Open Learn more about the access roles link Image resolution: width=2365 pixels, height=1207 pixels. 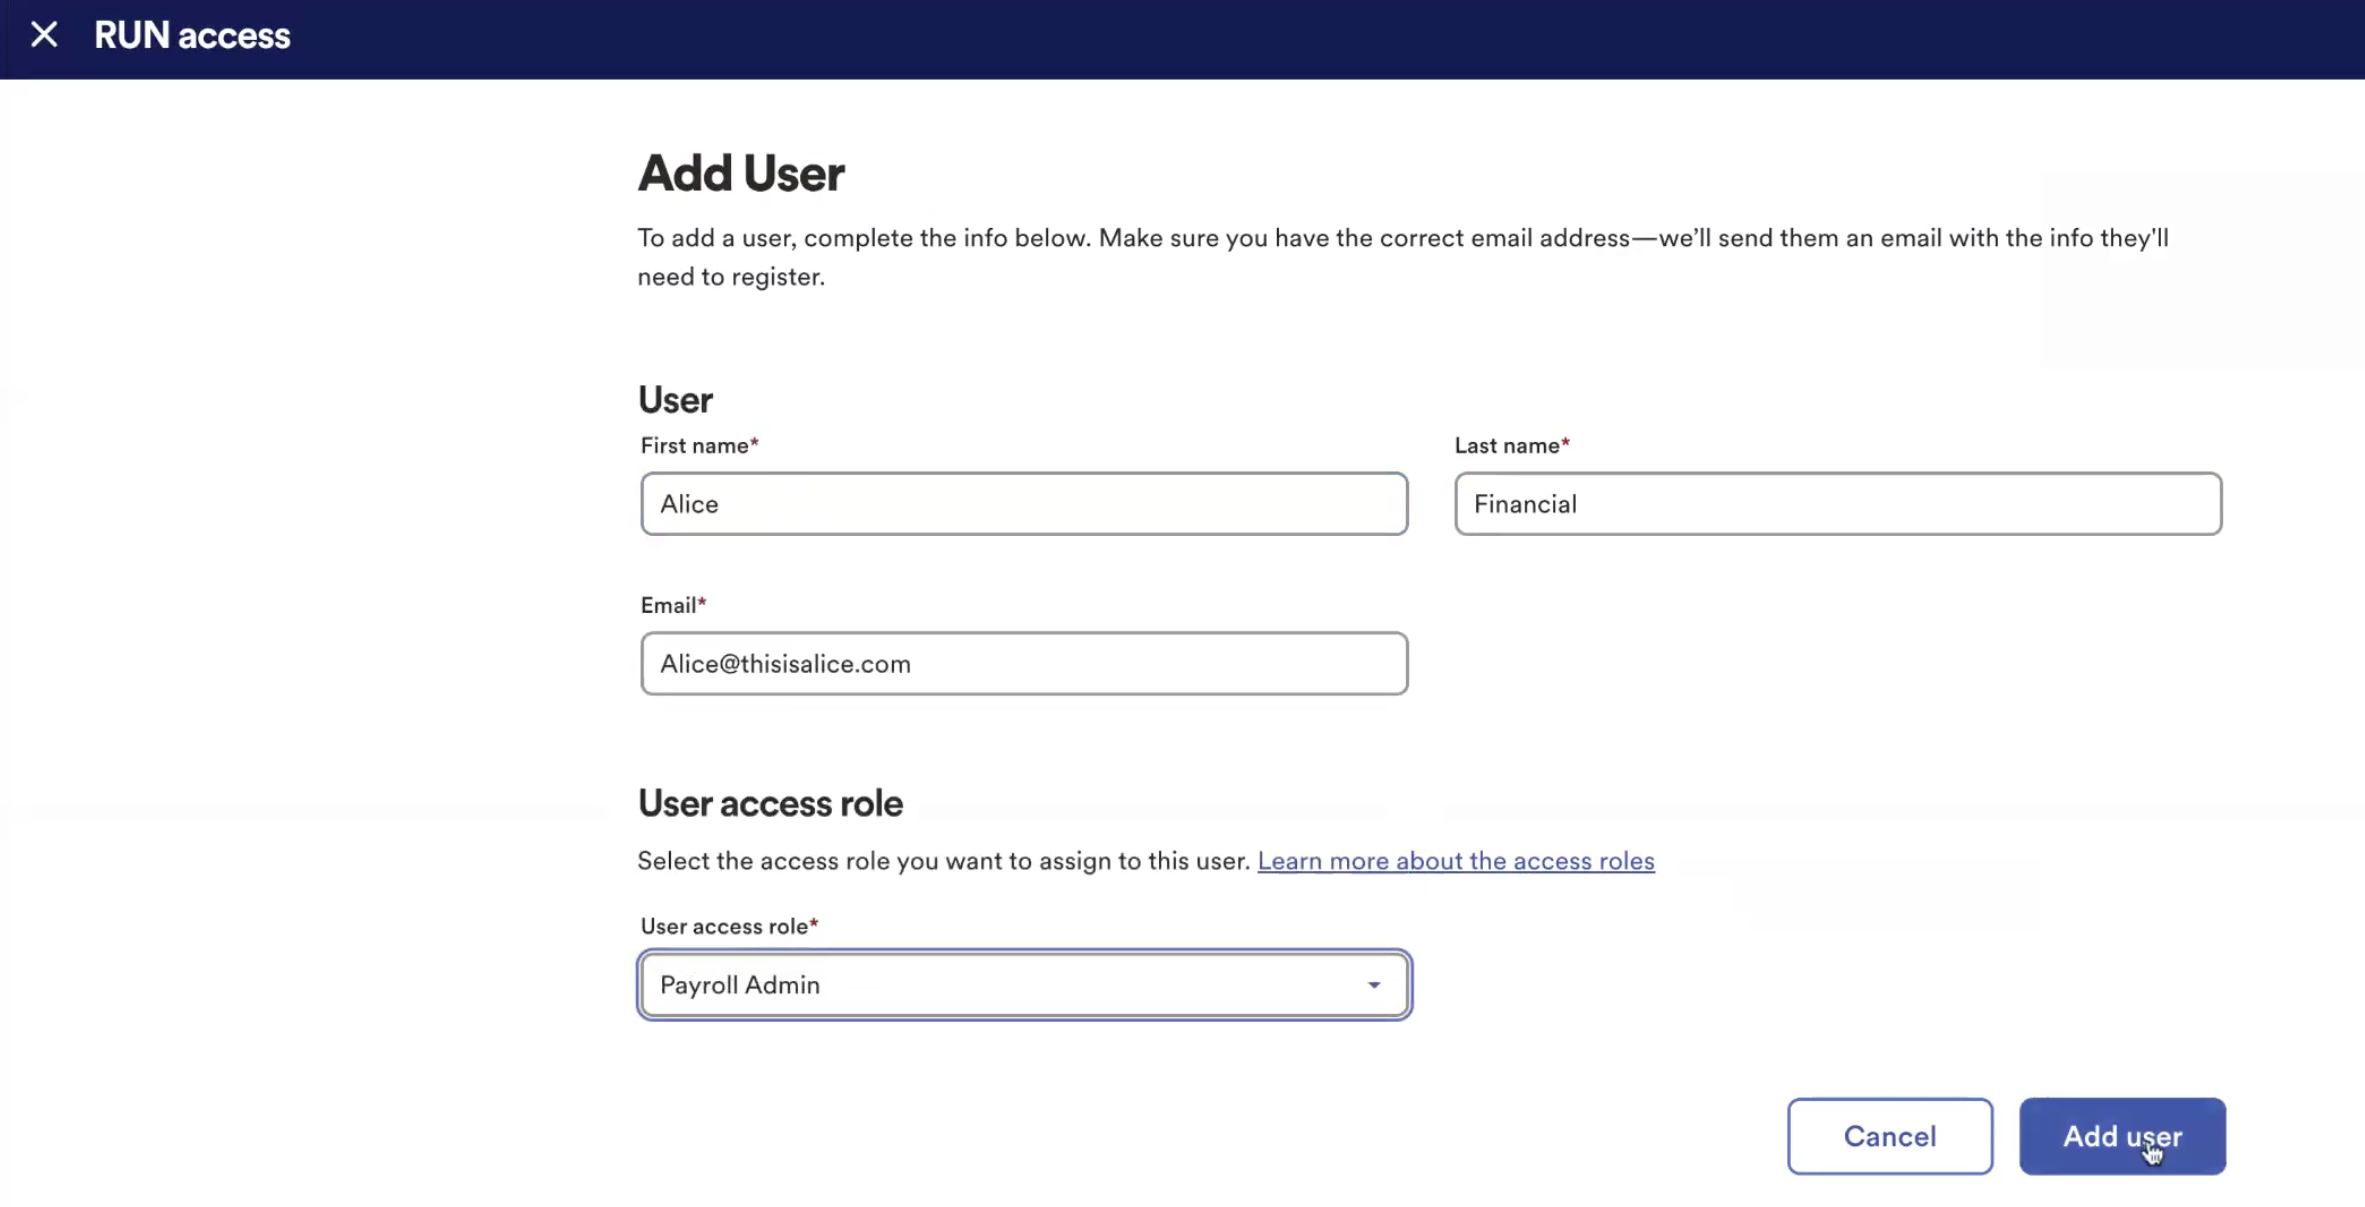point(1455,862)
